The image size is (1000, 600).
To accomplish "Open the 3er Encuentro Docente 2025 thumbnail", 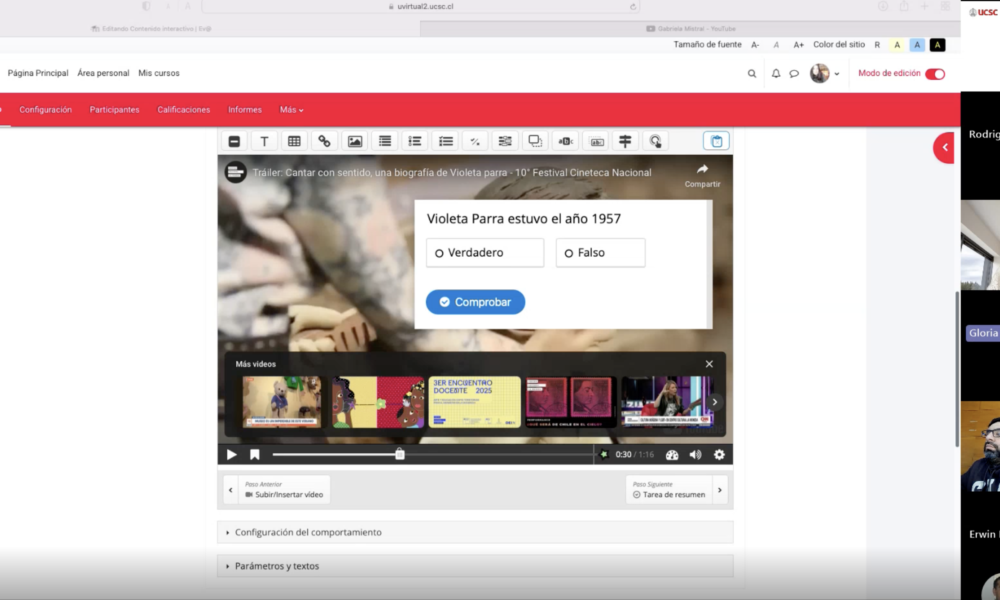I will click(474, 402).
